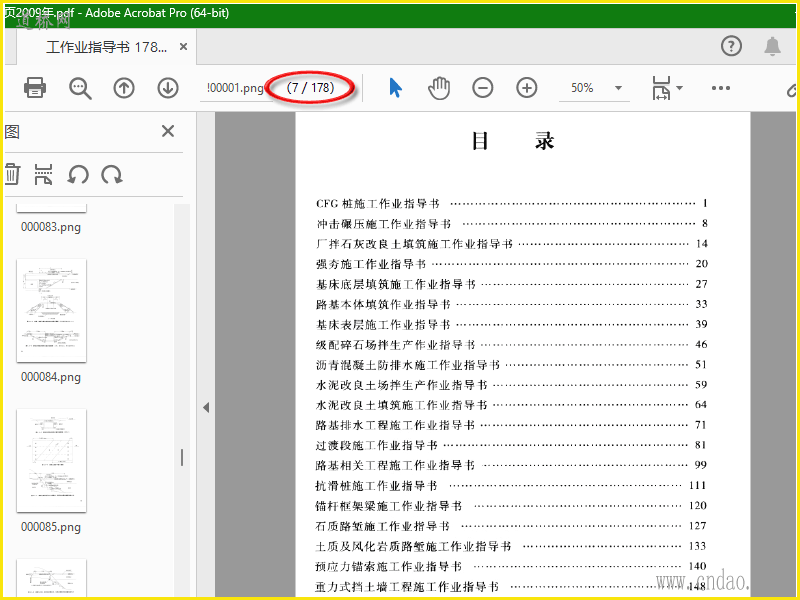The image size is (800, 600).
Task: Click page number 111 in contents
Action: click(697, 485)
